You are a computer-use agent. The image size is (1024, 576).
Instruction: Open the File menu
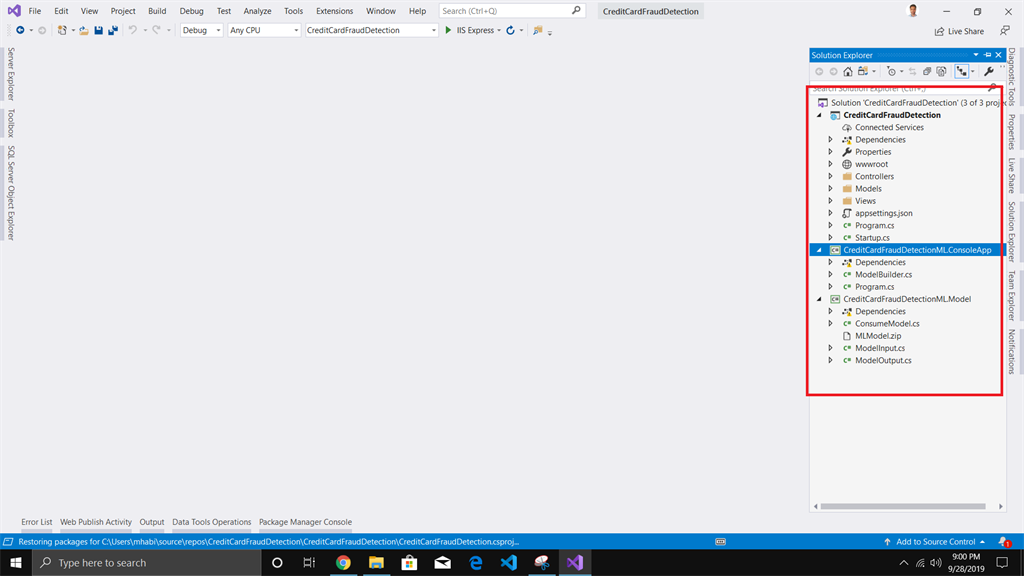click(x=35, y=11)
